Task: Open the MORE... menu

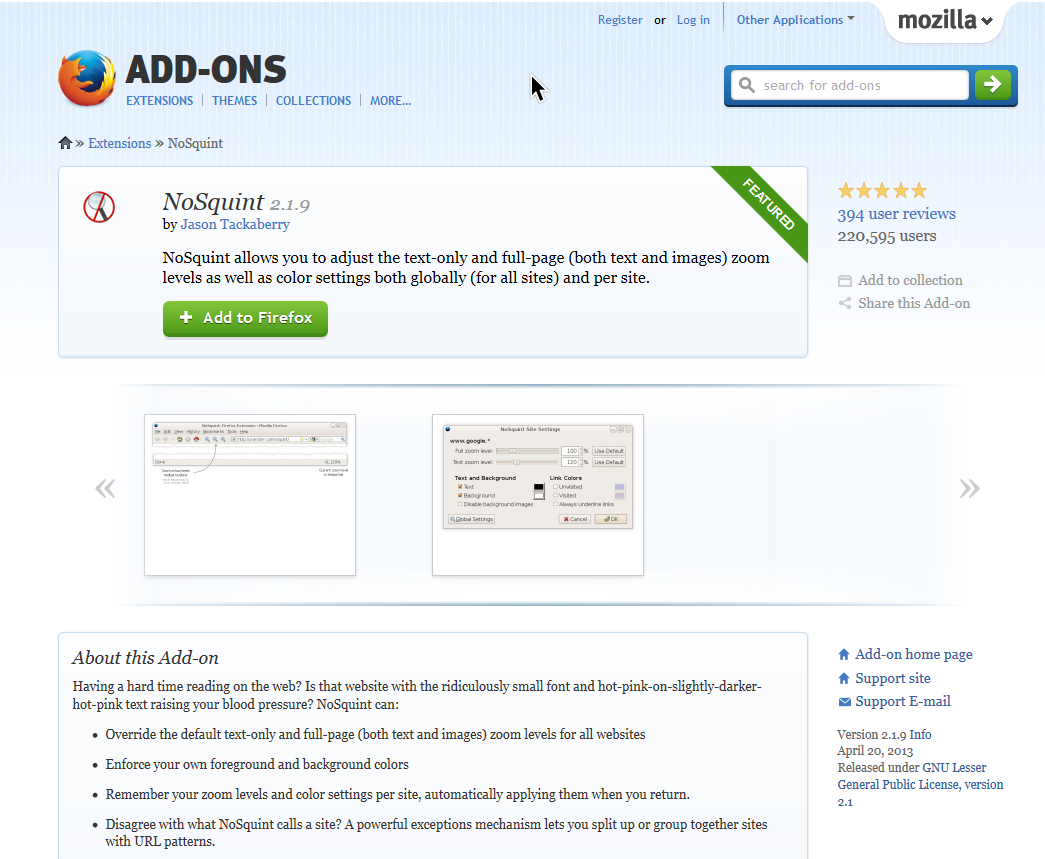Action: pyautogui.click(x=391, y=101)
